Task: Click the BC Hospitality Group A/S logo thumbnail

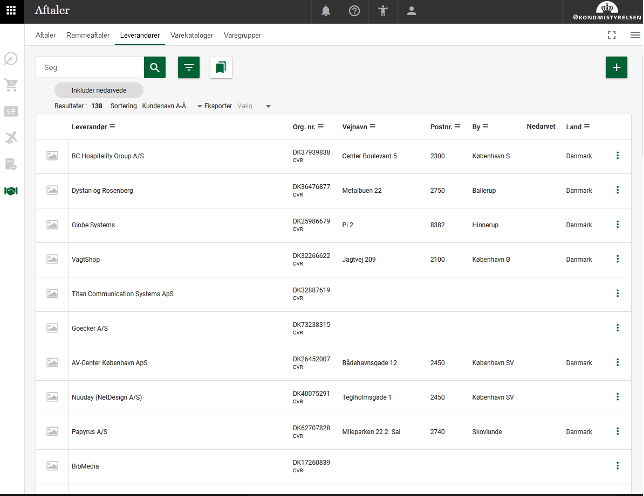Action: point(52,156)
